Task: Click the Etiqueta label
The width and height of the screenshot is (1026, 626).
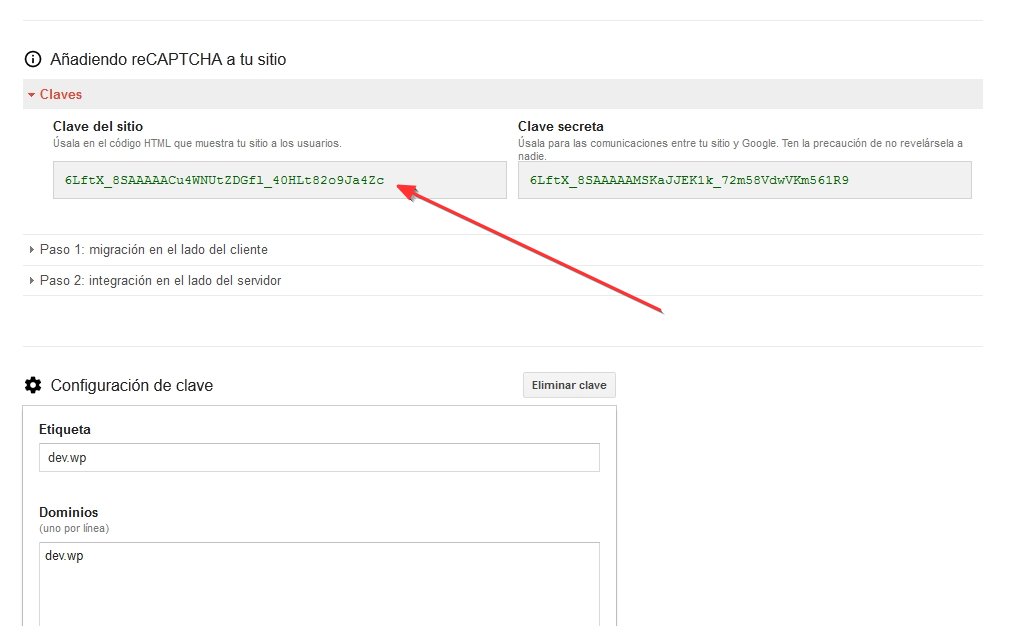Action: [65, 430]
